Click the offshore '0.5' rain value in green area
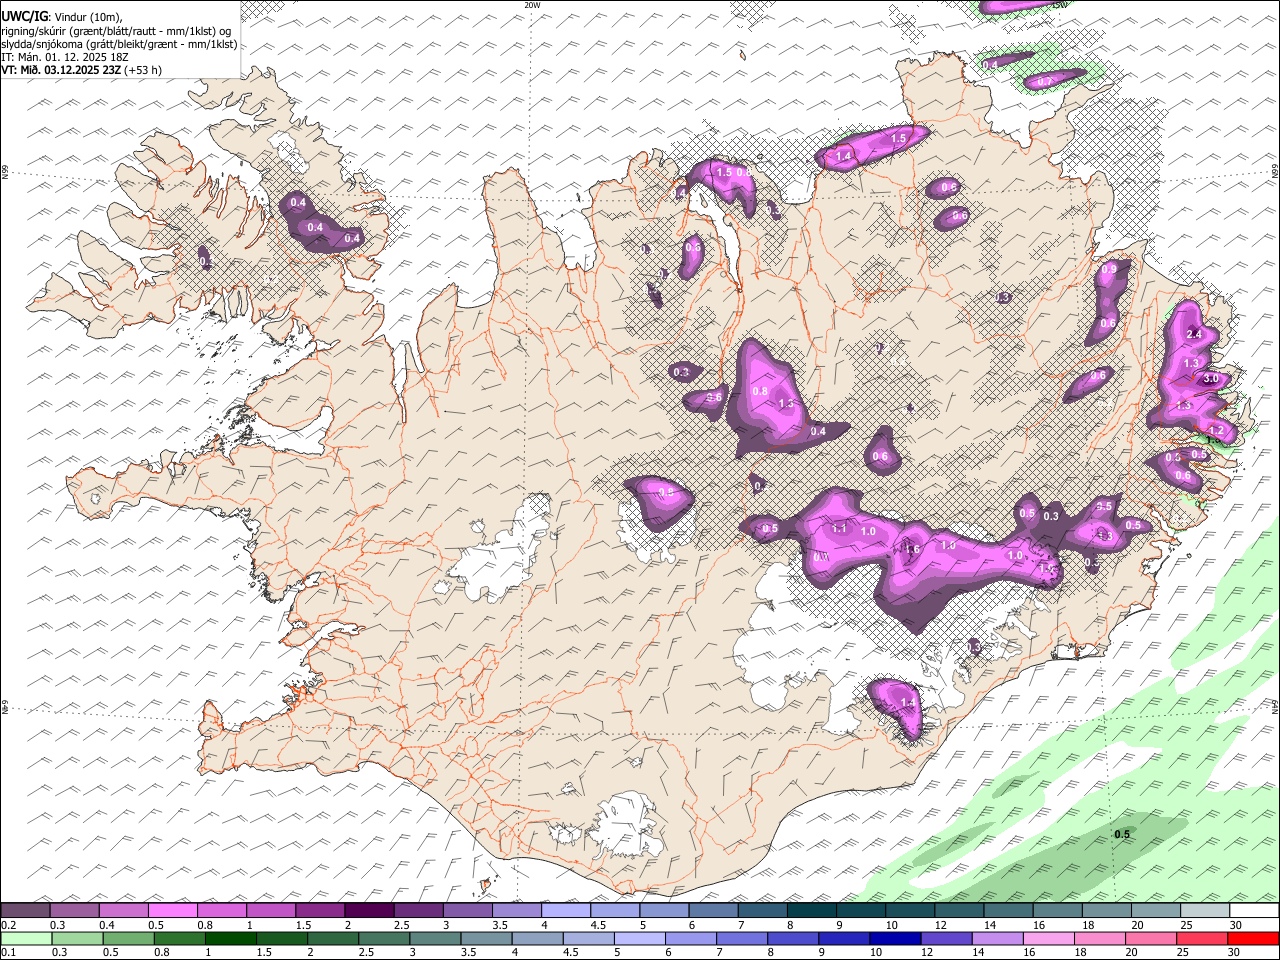 pyautogui.click(x=1122, y=834)
